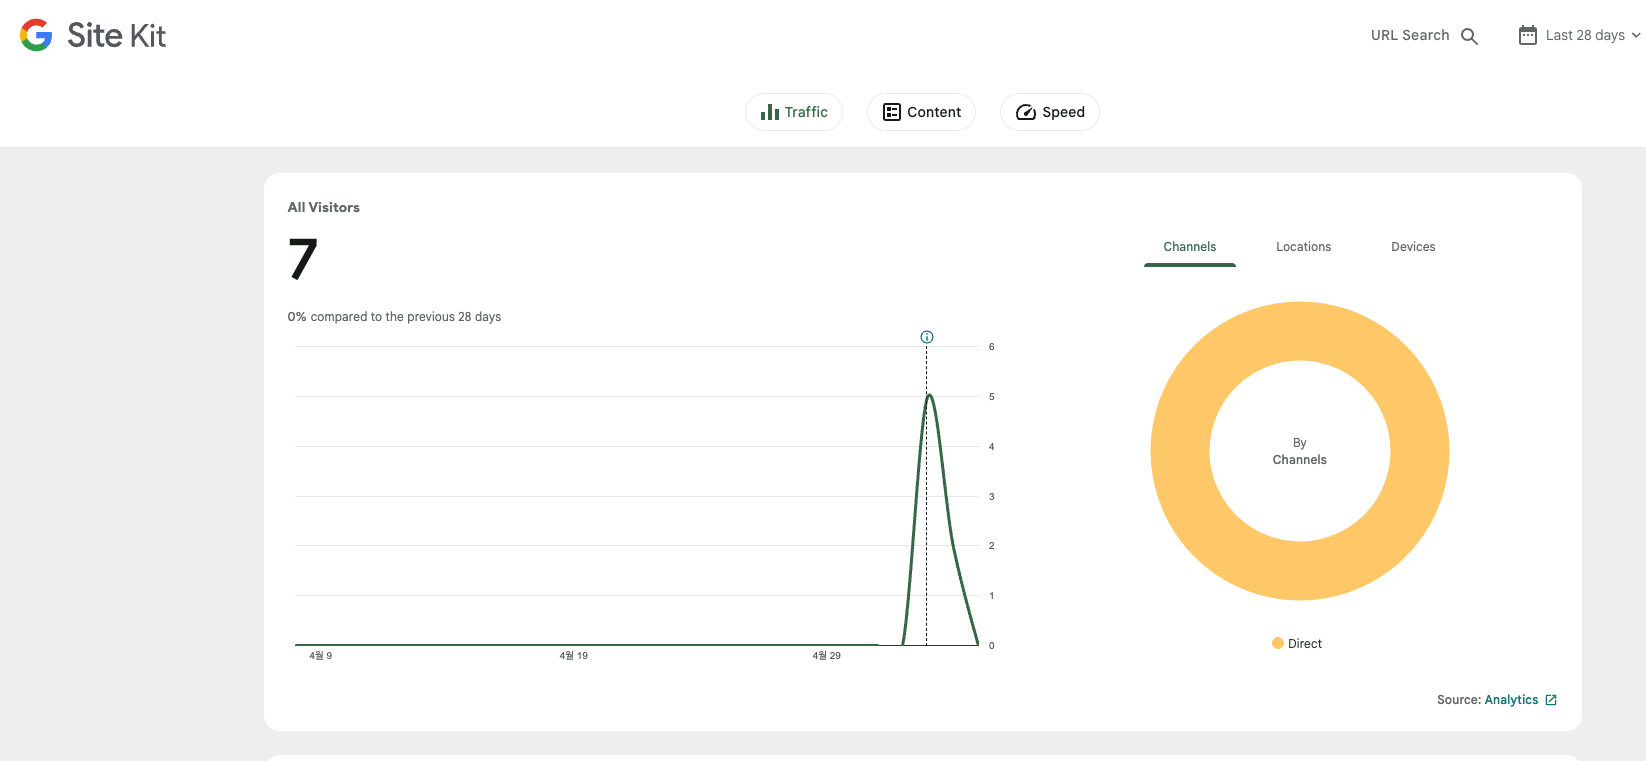Screen dimensions: 1646x761
Task: Click the '4월 19' axis label
Action: (x=574, y=656)
